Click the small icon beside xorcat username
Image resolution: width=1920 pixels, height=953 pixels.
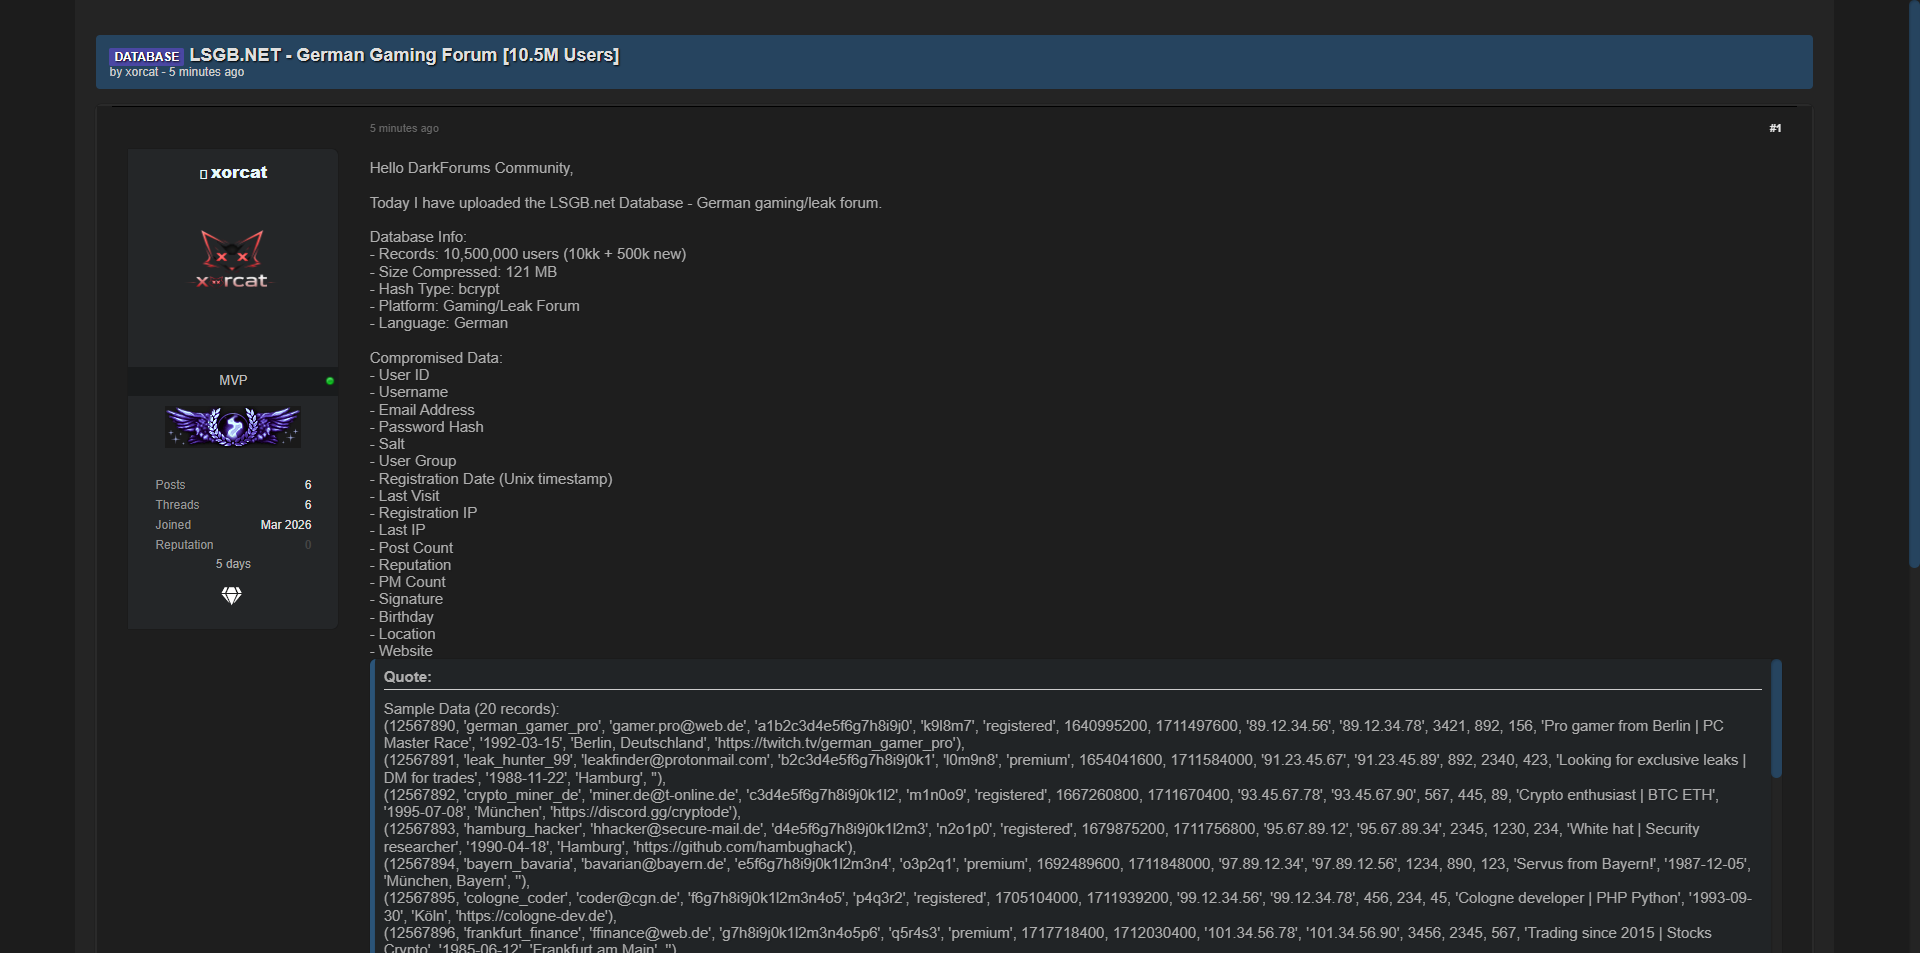[x=203, y=174]
